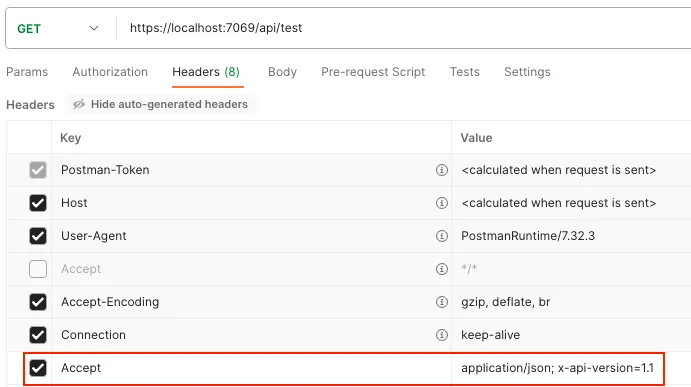691x387 pixels.
Task: Switch to the Params tab
Action: (x=27, y=72)
